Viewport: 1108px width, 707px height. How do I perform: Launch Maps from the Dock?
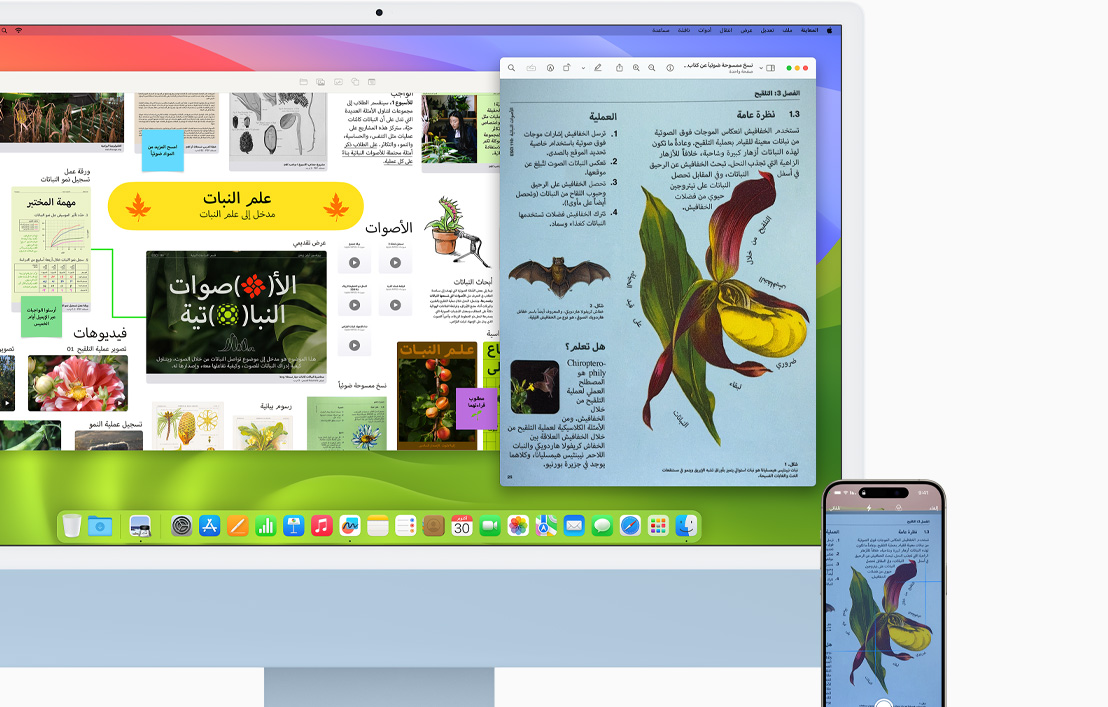546,526
